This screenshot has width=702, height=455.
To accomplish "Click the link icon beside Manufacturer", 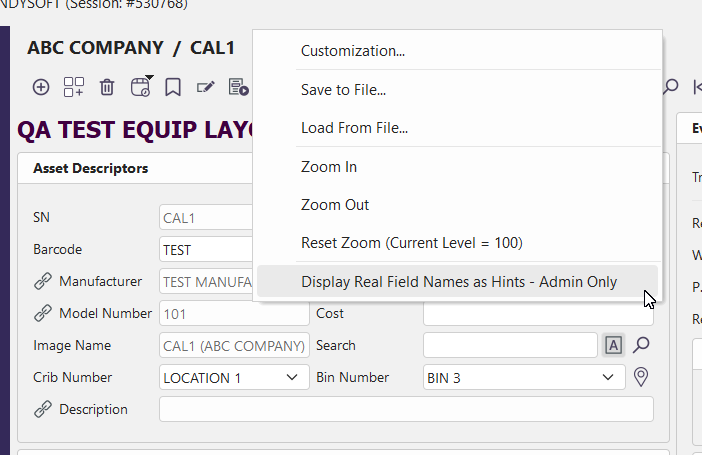I will tap(42, 281).
